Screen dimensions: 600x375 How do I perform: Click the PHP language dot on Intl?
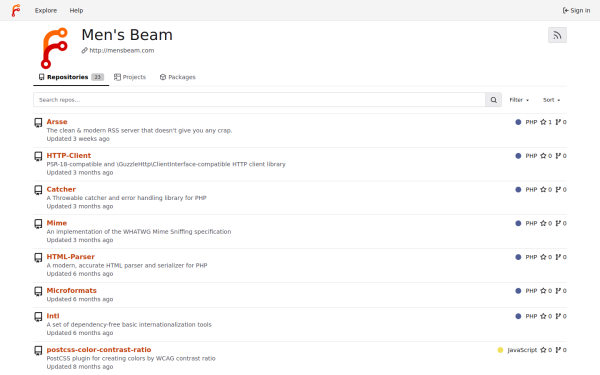point(518,316)
